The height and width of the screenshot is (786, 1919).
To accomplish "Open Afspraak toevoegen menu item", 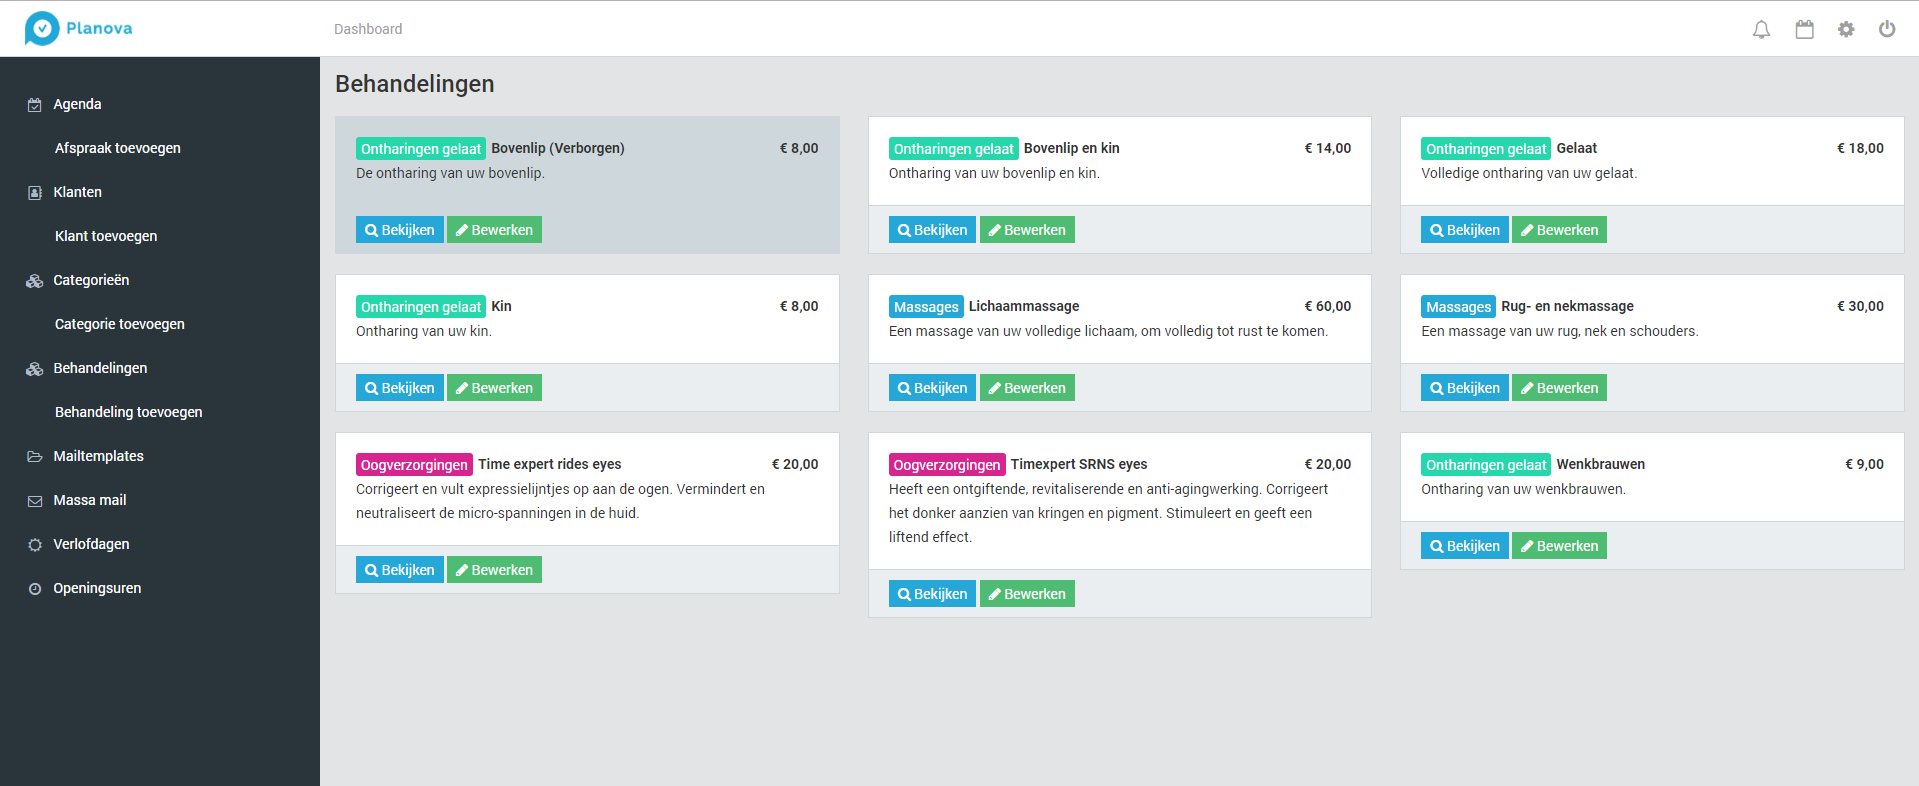I will [x=117, y=148].
